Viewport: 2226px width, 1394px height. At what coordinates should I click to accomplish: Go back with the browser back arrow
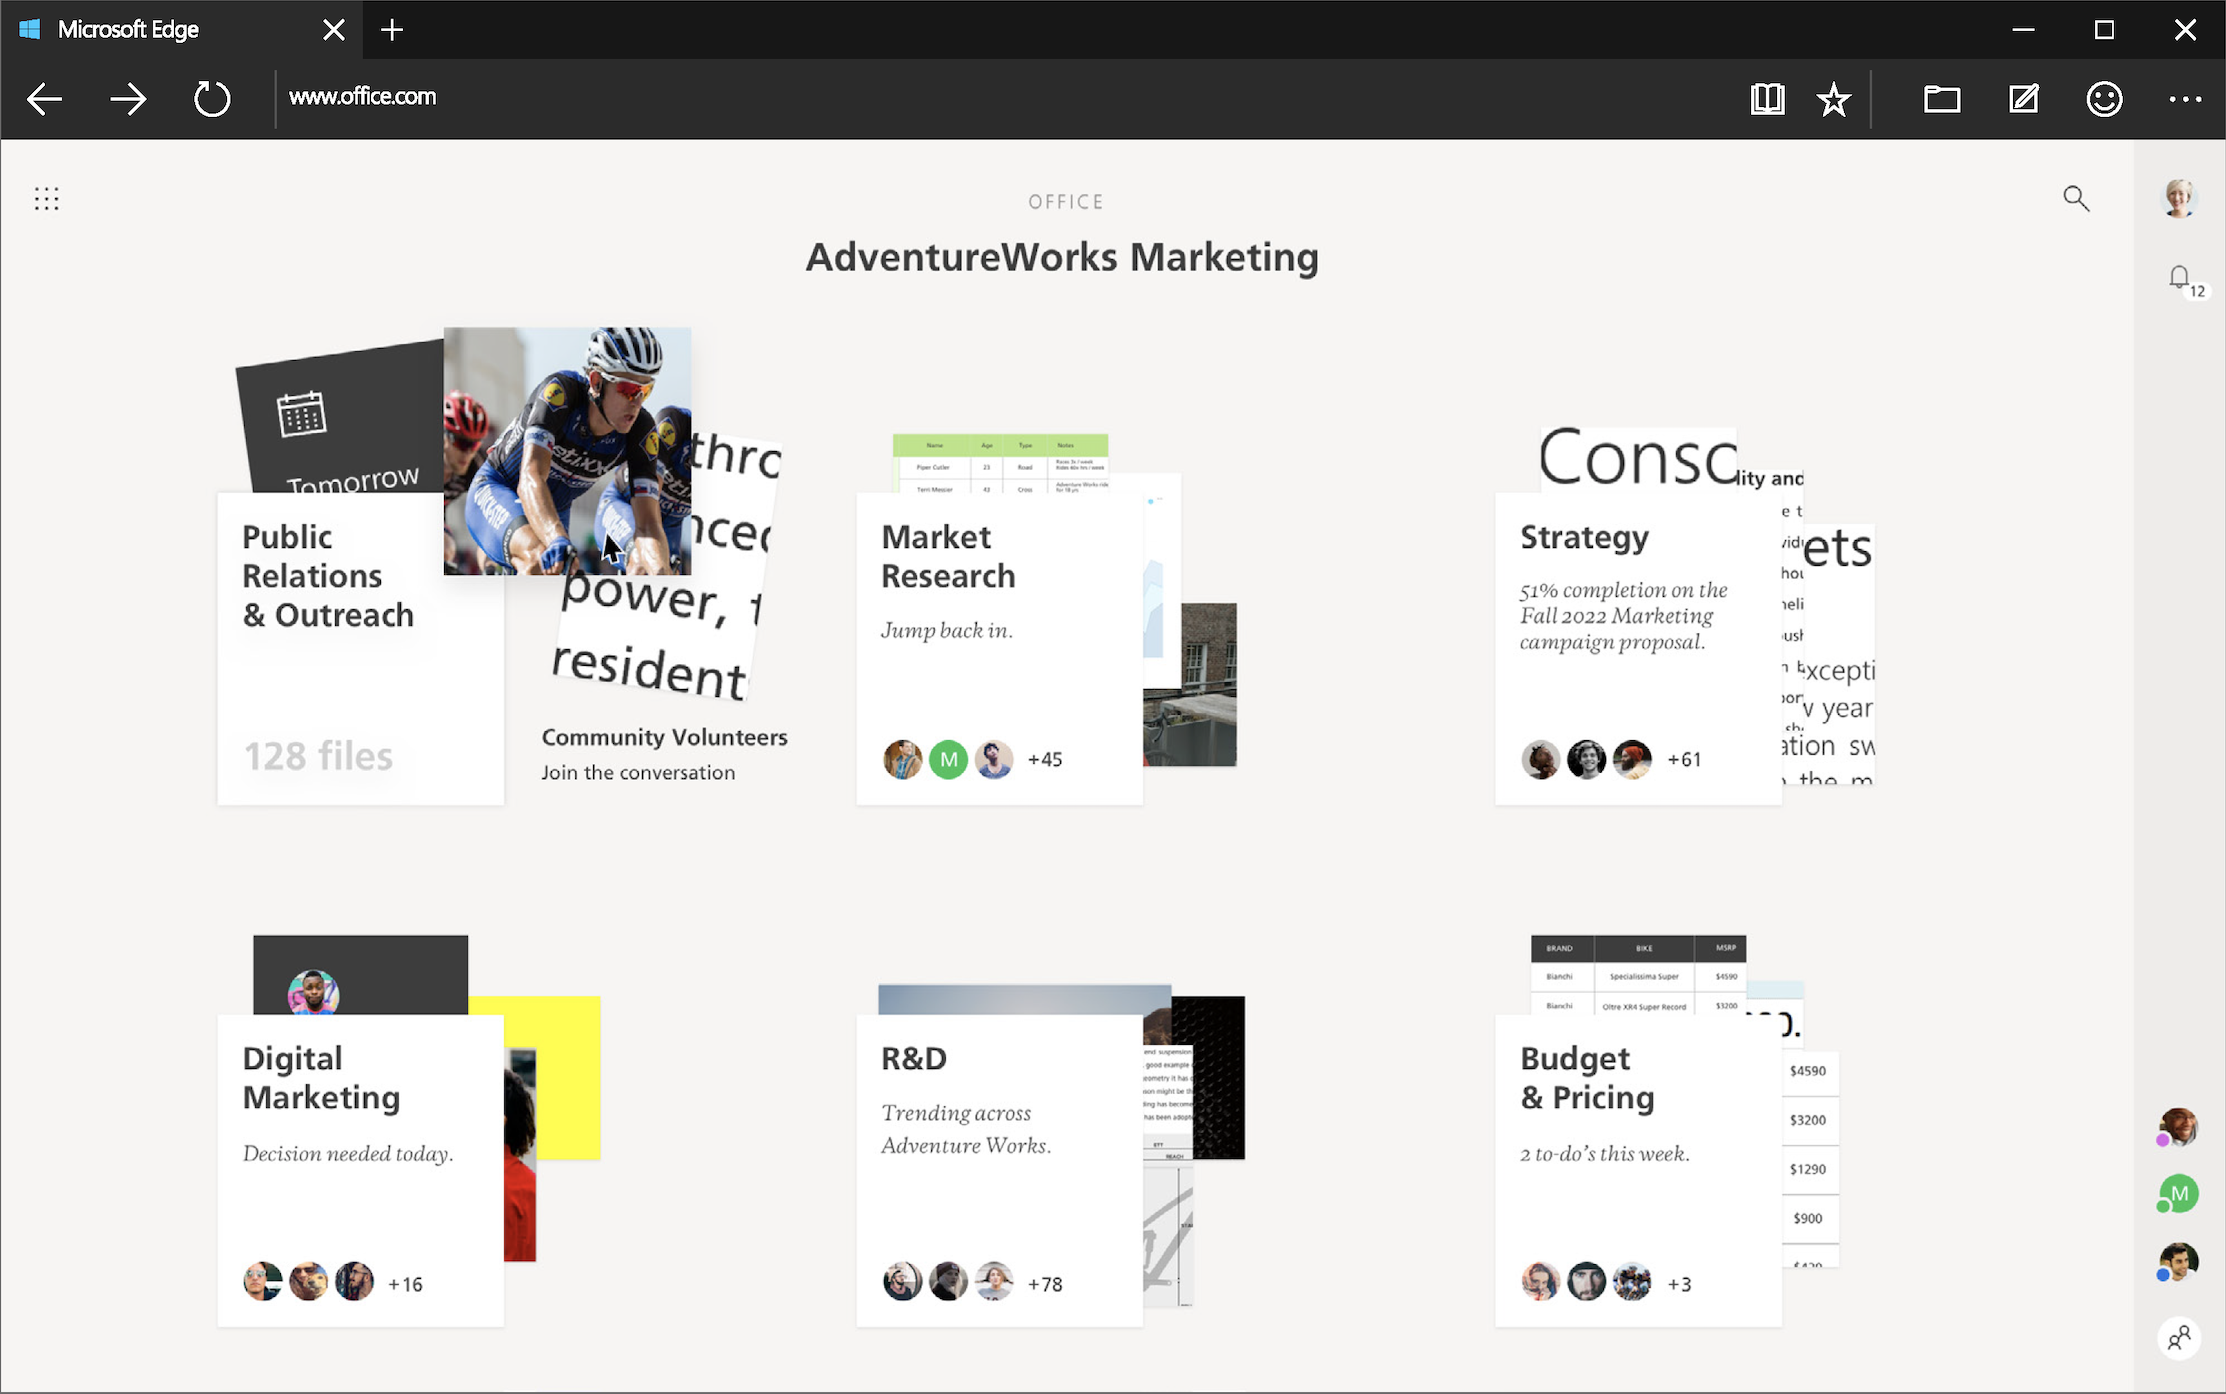(x=45, y=99)
